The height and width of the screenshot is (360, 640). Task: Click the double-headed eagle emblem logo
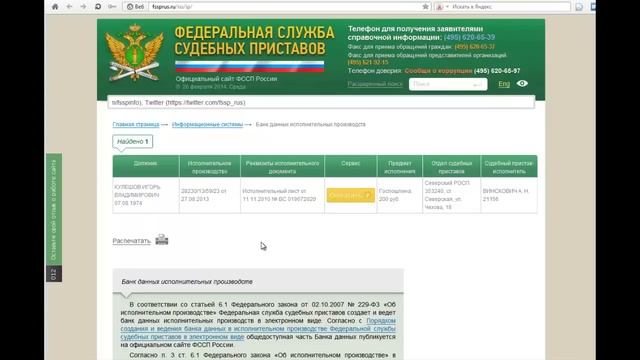[134, 52]
